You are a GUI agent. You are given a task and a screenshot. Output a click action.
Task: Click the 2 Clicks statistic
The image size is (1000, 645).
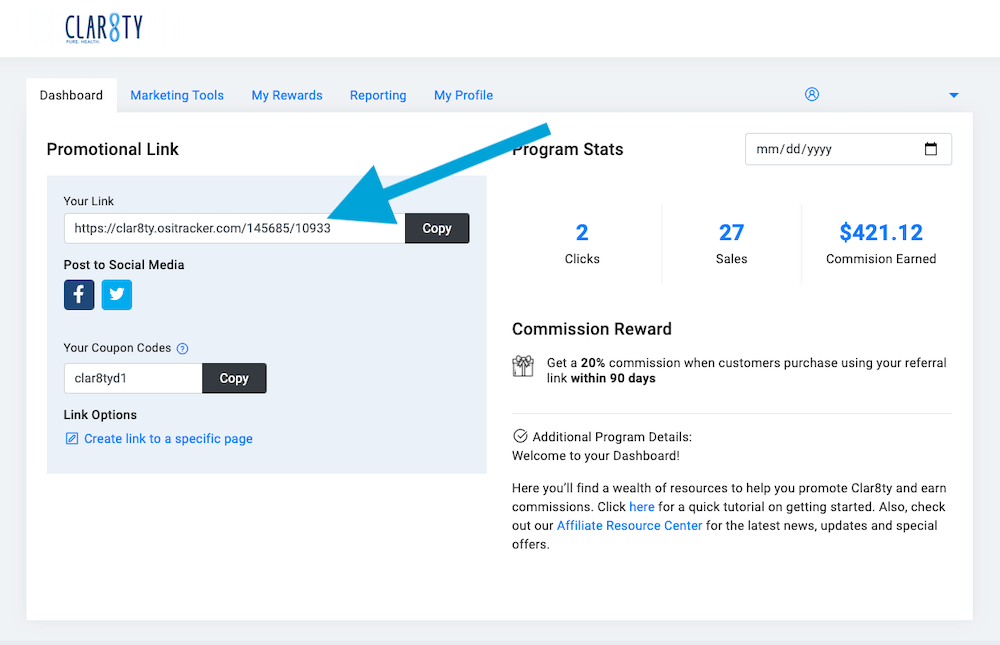tap(582, 243)
